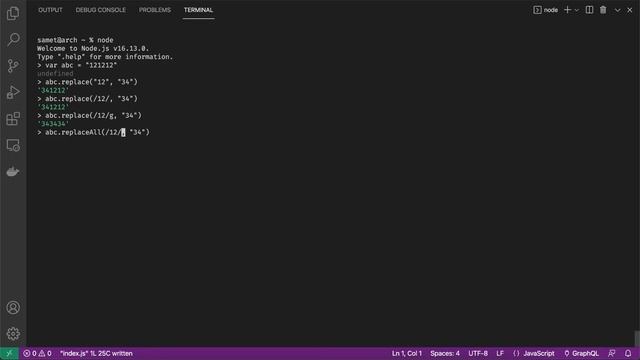Open the notifications bell
Viewport: 640px width, 360px height.
[x=628, y=353]
